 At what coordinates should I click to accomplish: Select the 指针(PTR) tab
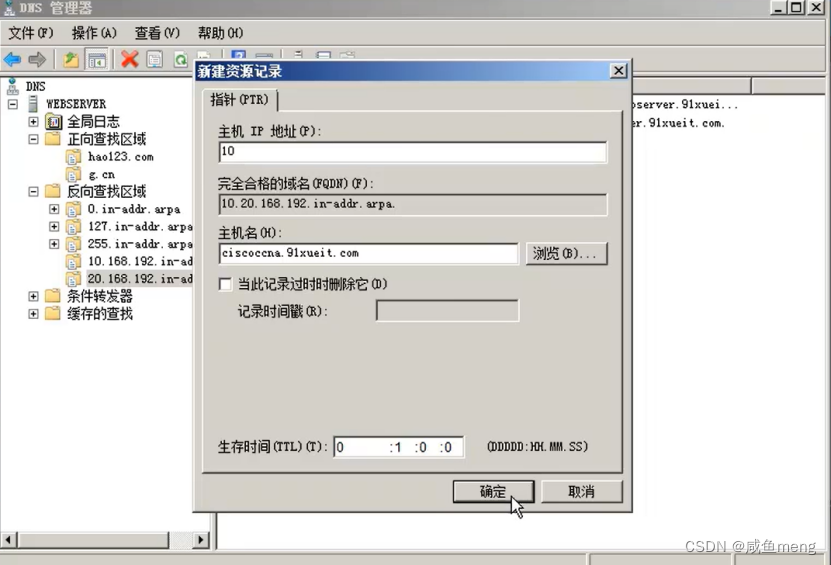click(240, 100)
